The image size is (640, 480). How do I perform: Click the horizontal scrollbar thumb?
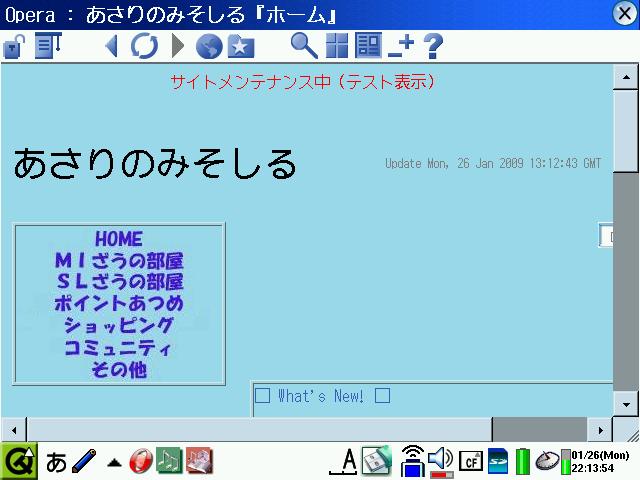click(x=260, y=430)
